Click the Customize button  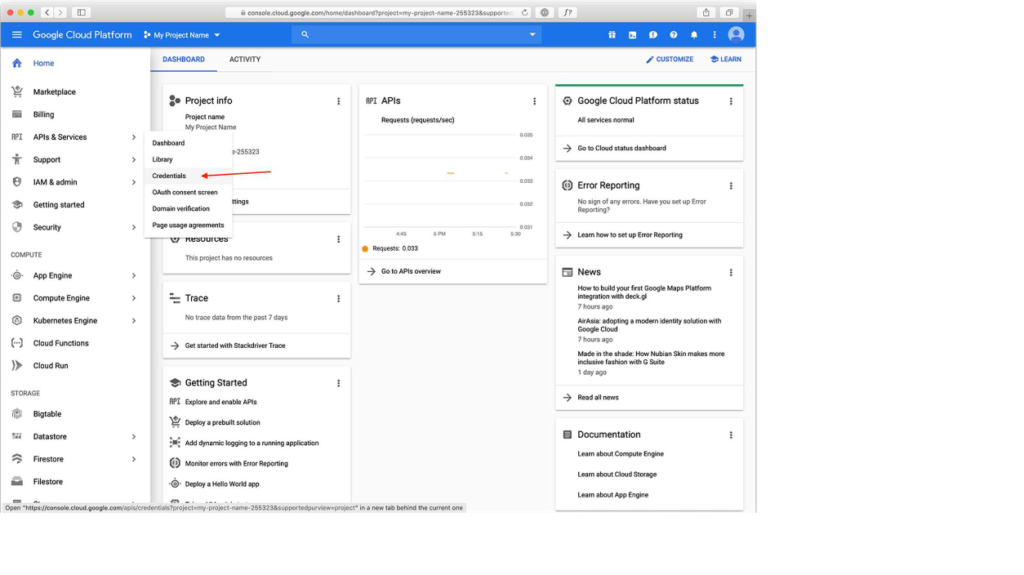tap(670, 59)
